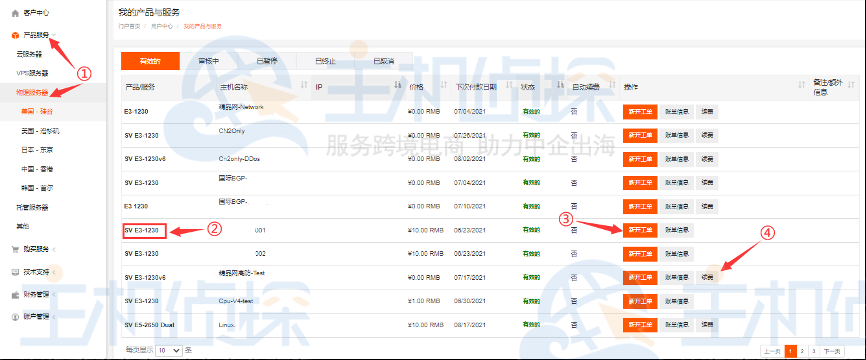Sort table by 主机名称 column arrows

coord(304,84)
